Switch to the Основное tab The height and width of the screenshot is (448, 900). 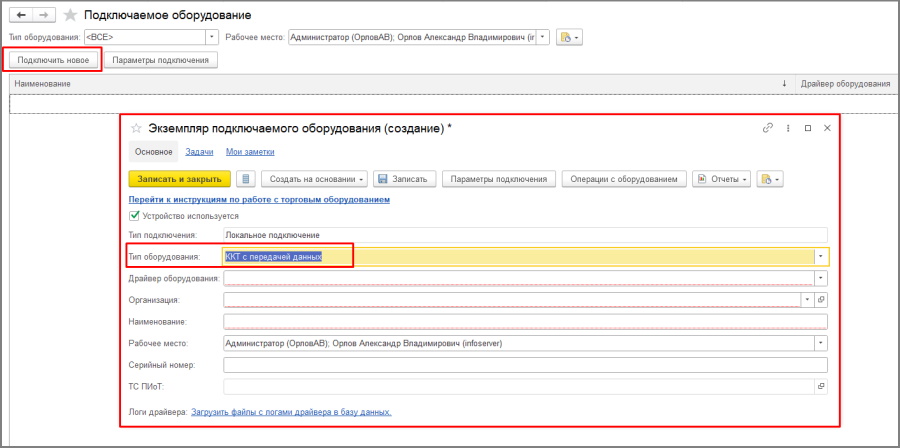click(x=154, y=151)
